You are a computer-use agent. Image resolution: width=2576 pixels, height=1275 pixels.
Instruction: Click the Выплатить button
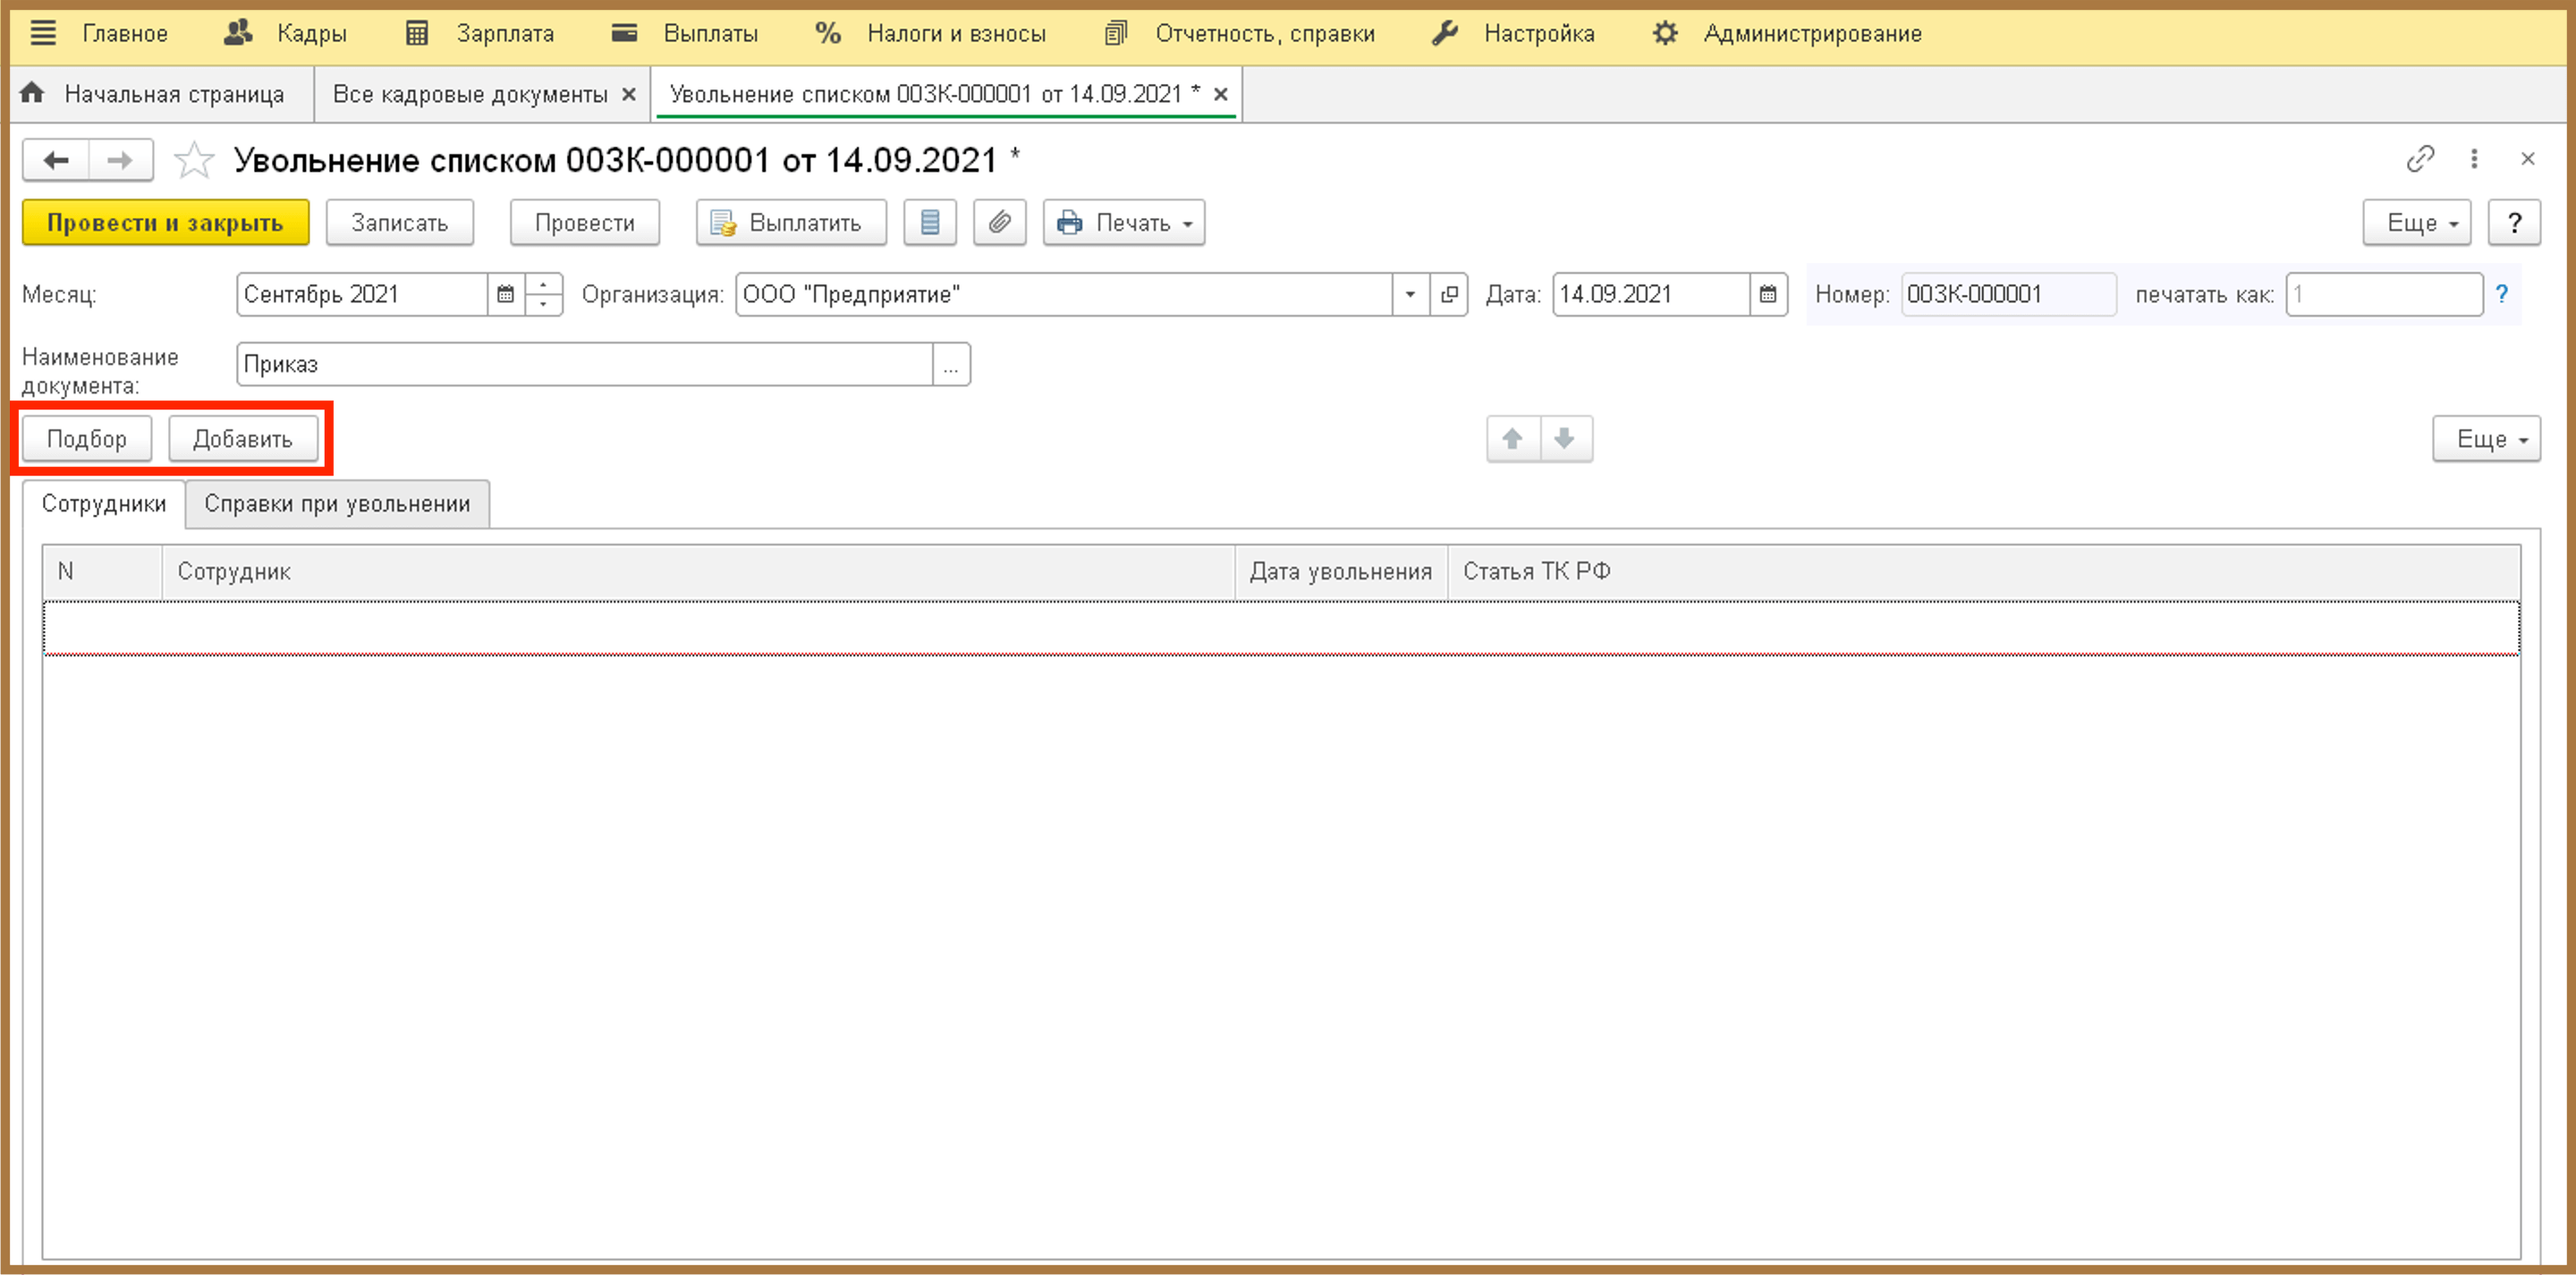point(791,223)
